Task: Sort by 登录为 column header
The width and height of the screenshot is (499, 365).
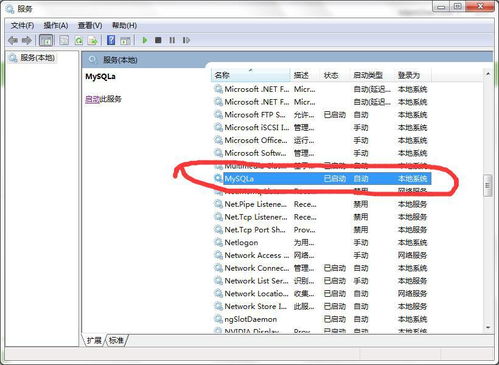Action: (x=413, y=75)
